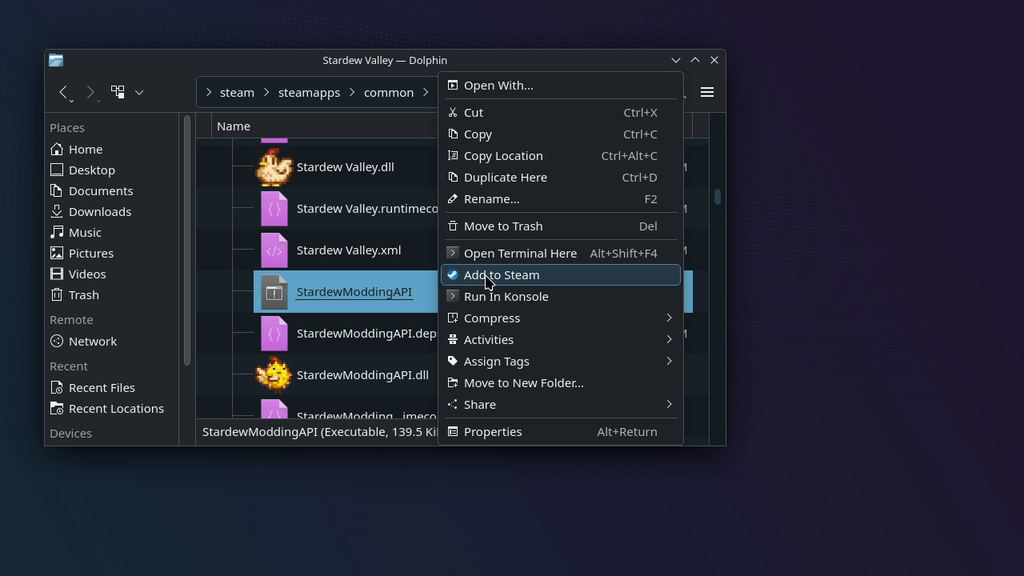Choose Copy from context menu
This screenshot has height=576, width=1024.
pos(560,134)
